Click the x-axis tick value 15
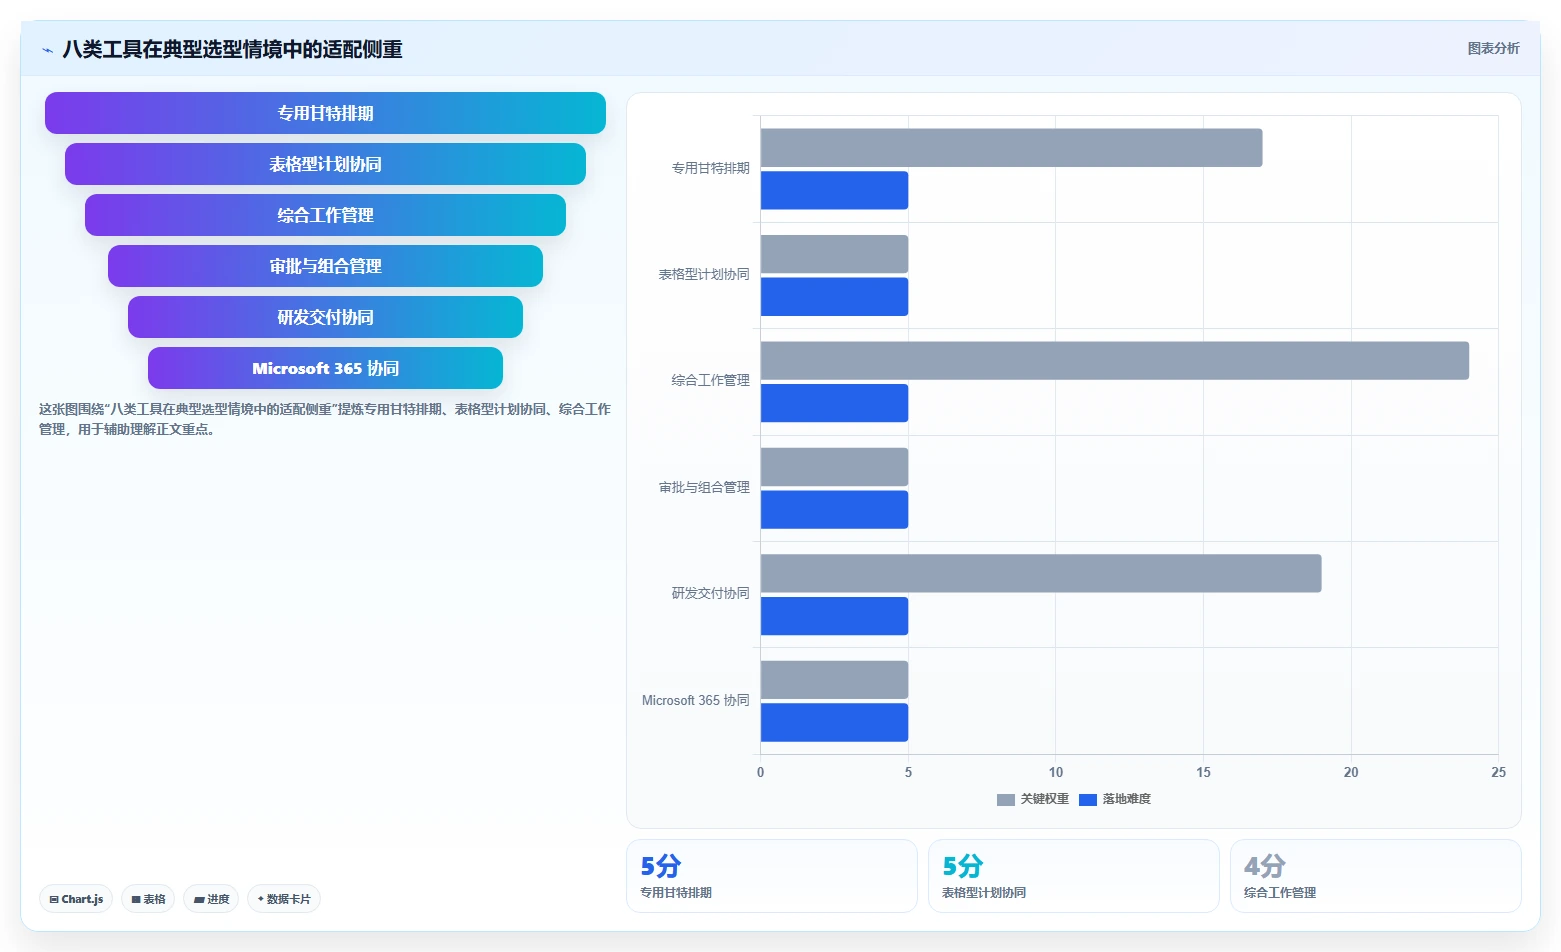The width and height of the screenshot is (1561, 952). click(1203, 772)
